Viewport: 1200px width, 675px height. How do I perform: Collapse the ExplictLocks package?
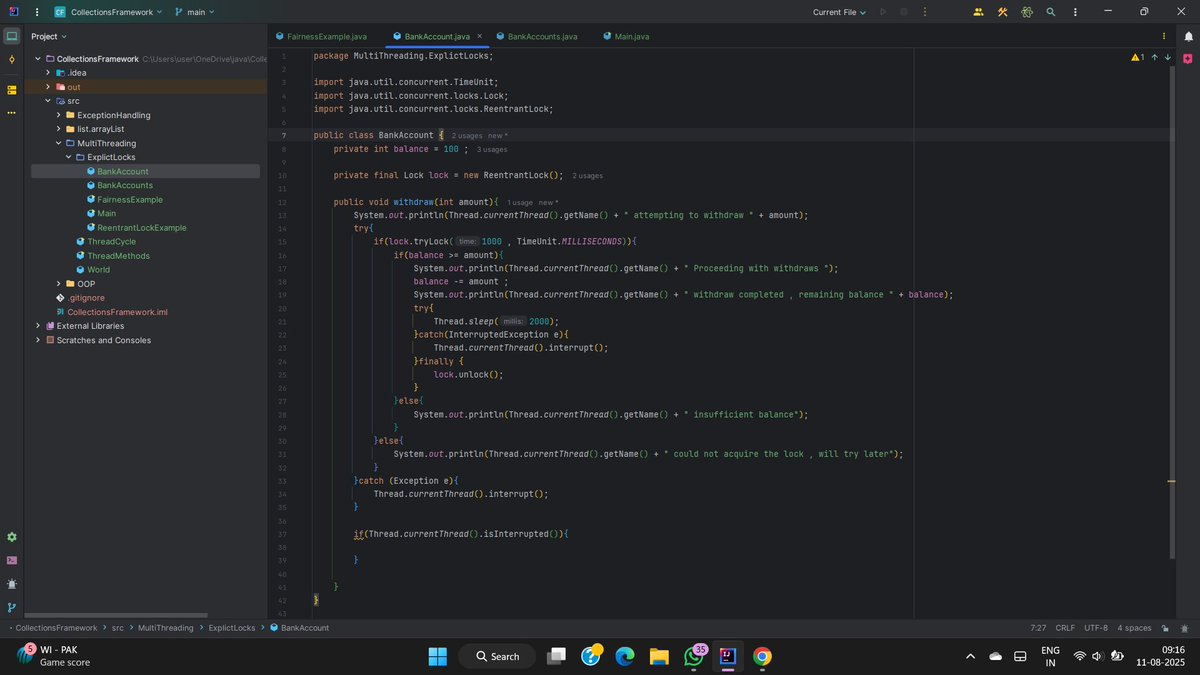pos(68,157)
